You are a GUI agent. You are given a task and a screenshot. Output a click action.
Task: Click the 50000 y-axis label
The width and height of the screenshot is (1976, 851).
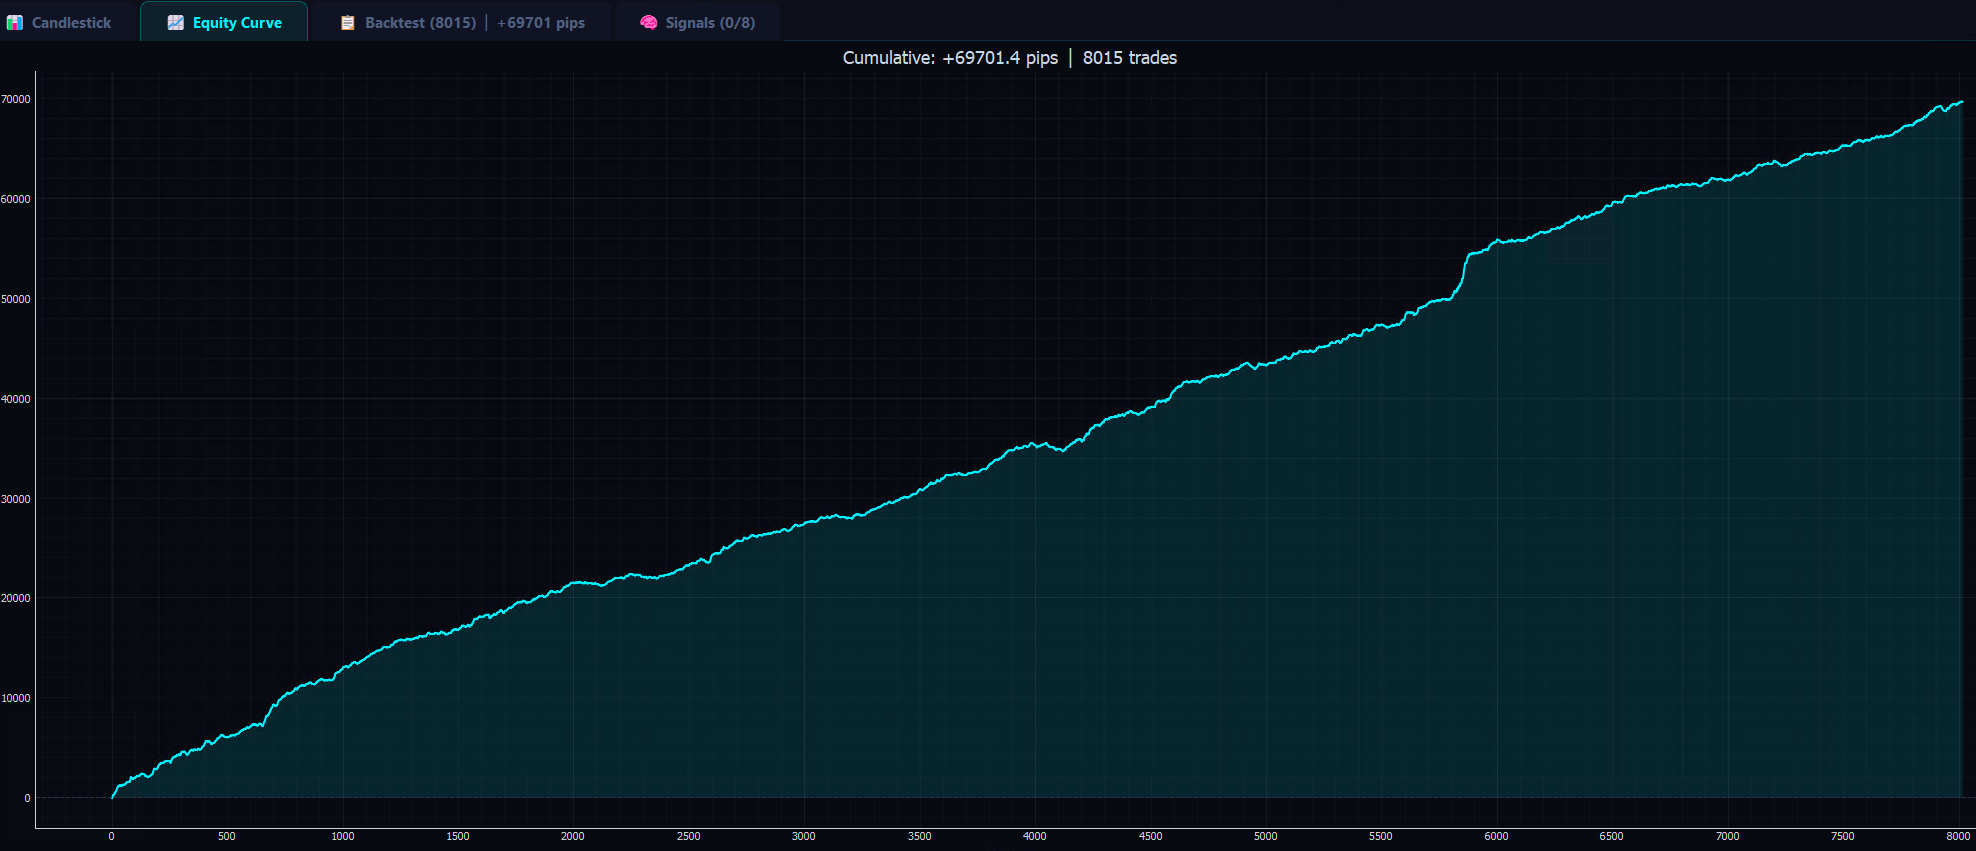(x=16, y=299)
